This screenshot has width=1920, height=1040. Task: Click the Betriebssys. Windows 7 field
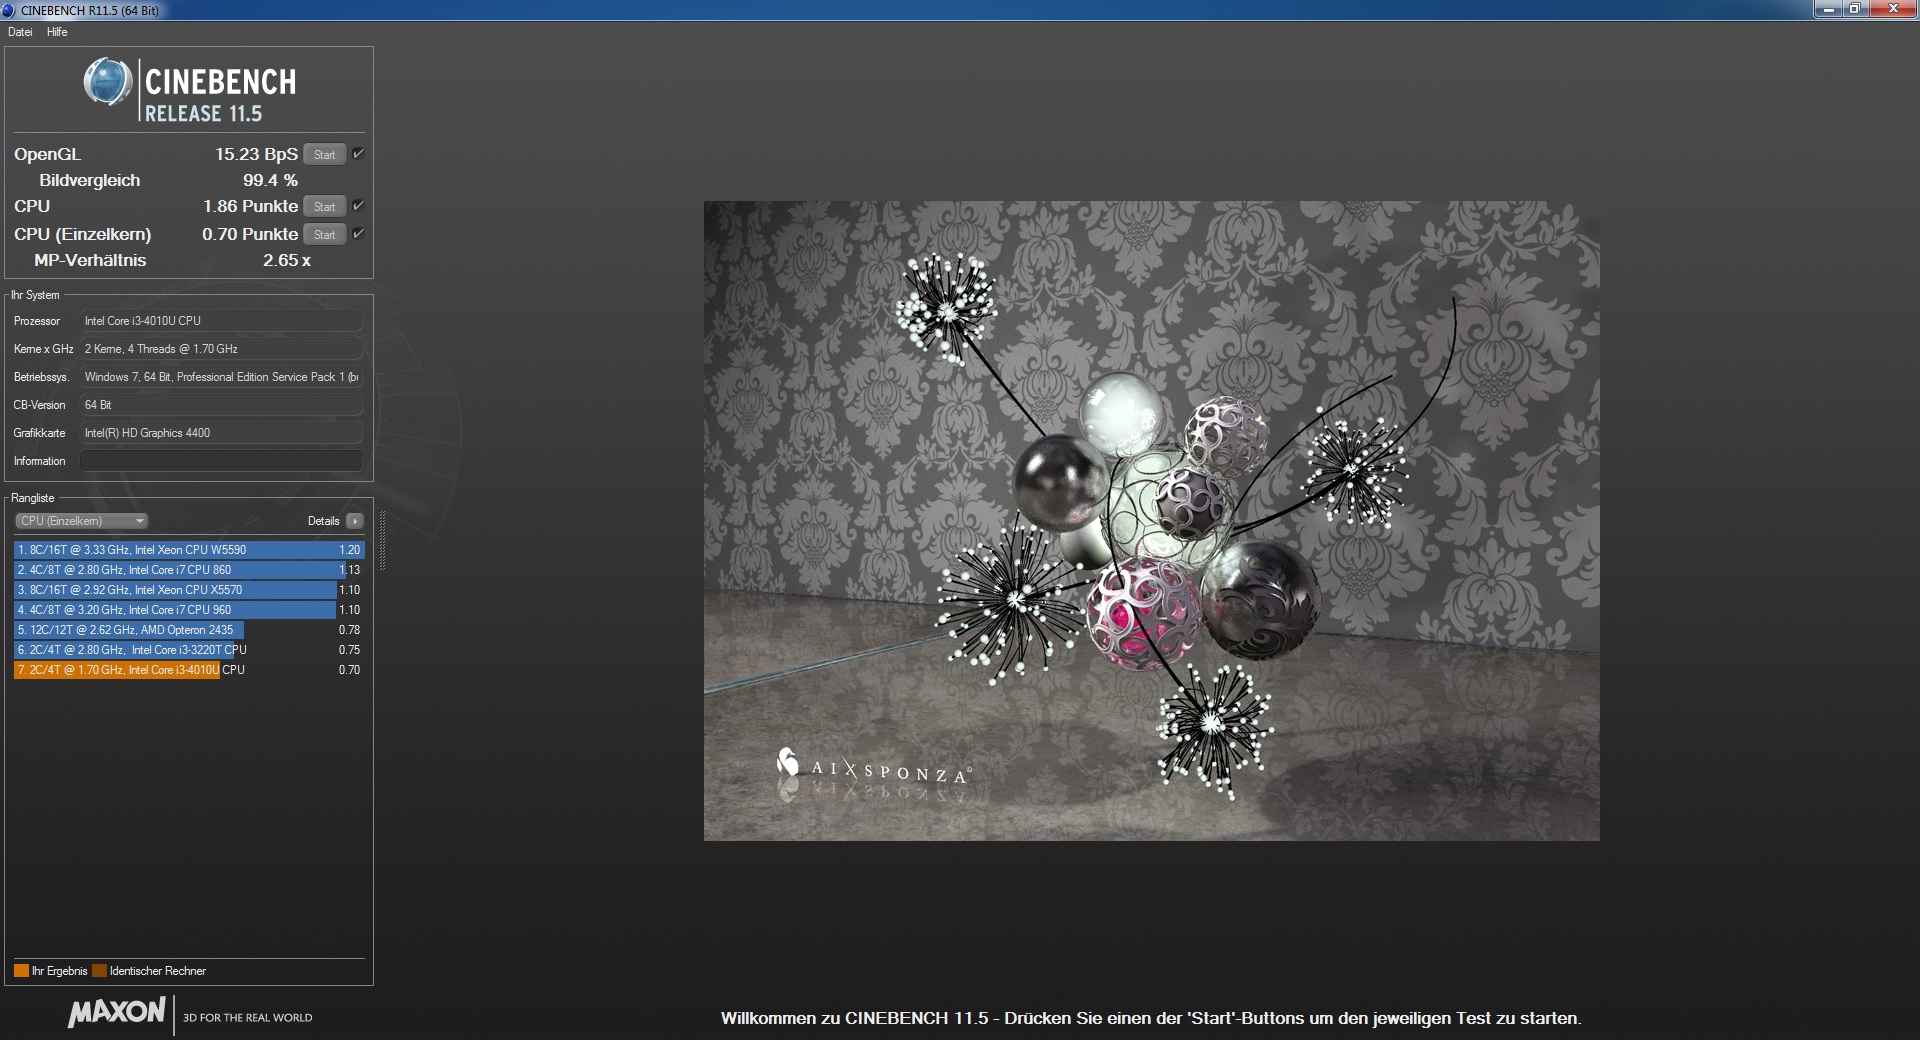pos(221,377)
